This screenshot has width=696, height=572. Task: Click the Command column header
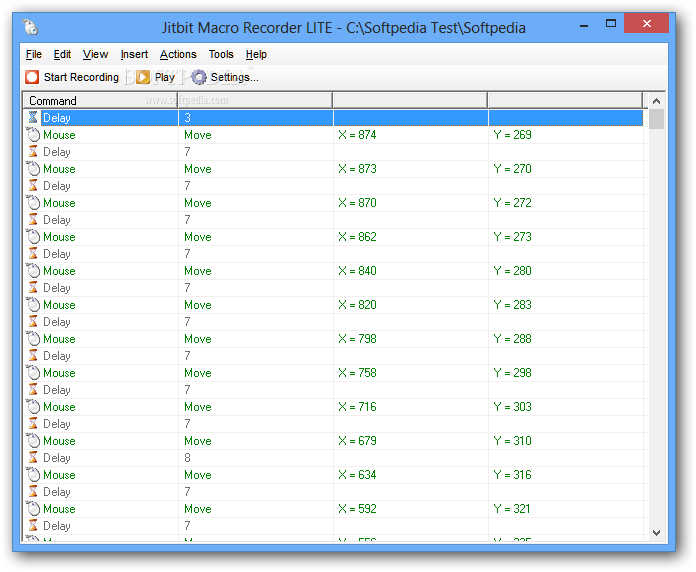click(x=100, y=101)
